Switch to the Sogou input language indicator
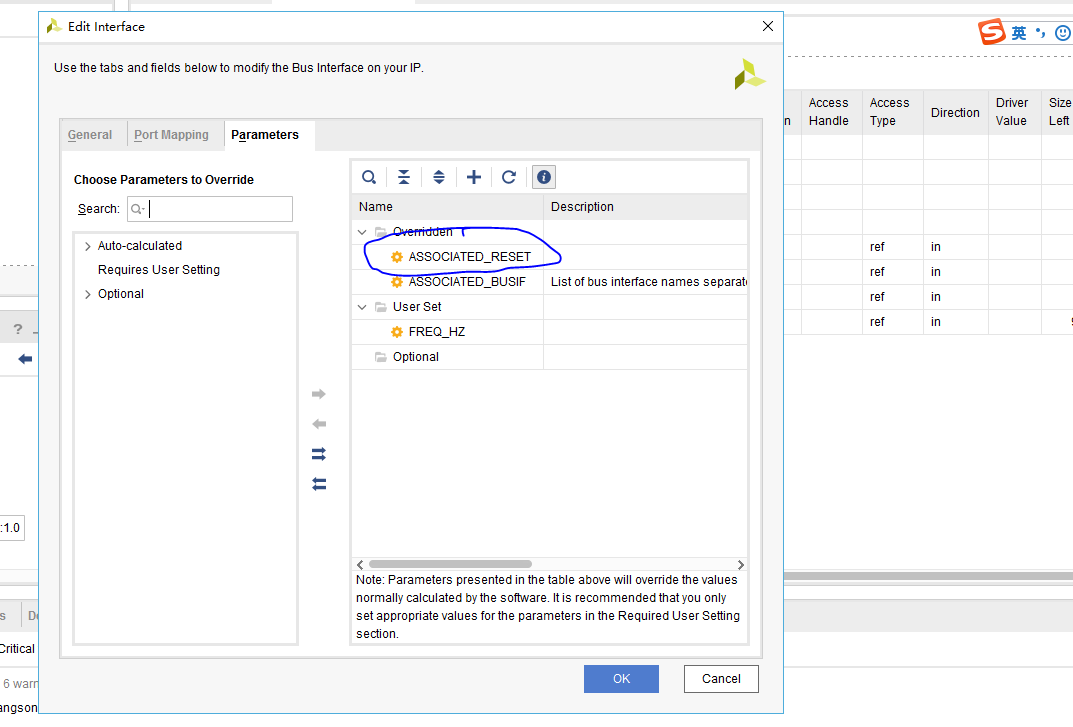The image size is (1073, 727). [x=993, y=32]
